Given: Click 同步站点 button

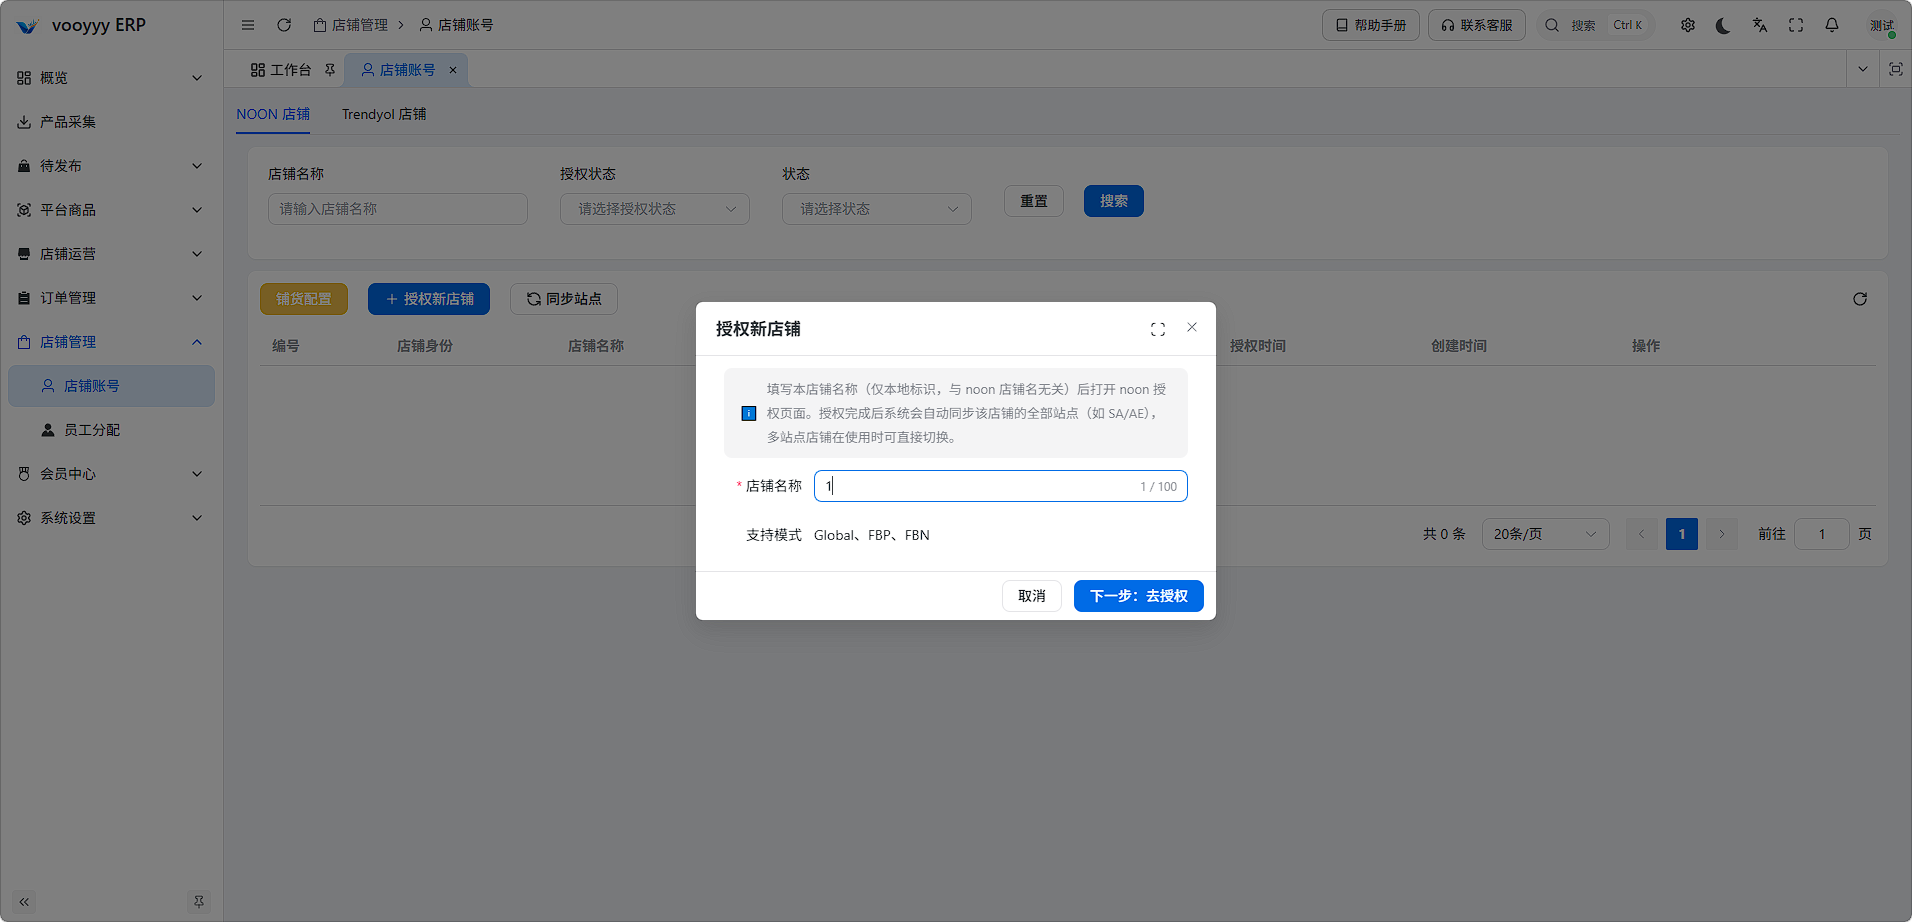Looking at the screenshot, I should click(x=564, y=299).
